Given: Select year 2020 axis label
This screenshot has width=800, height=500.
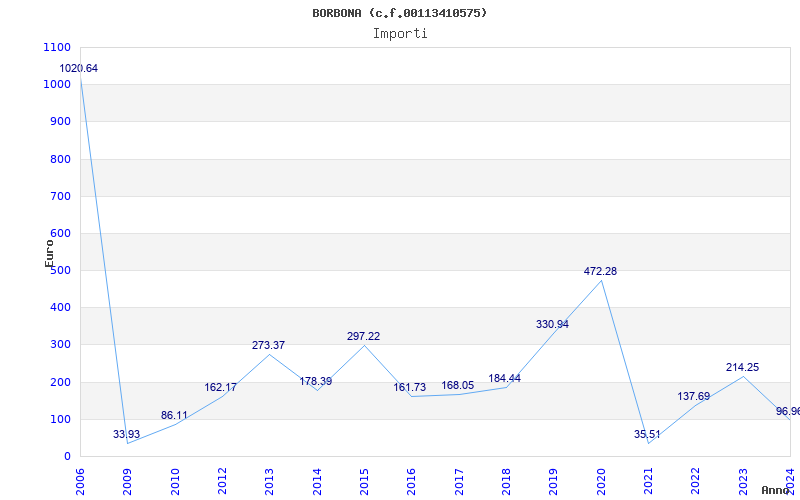Looking at the screenshot, I should [601, 482].
